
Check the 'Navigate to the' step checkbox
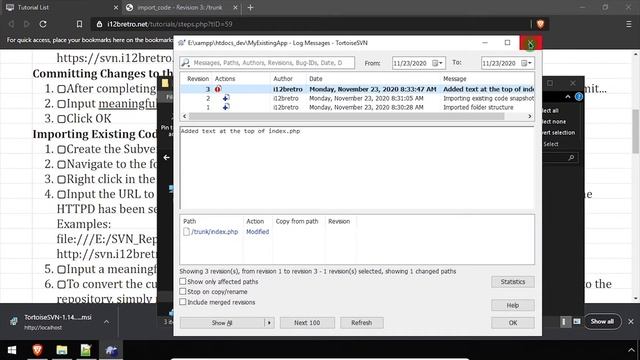coord(62,164)
